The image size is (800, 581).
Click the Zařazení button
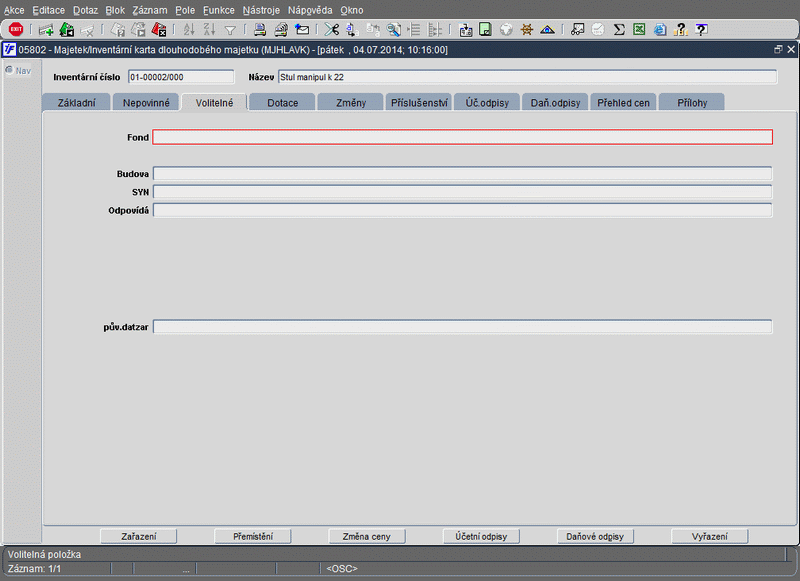(139, 536)
